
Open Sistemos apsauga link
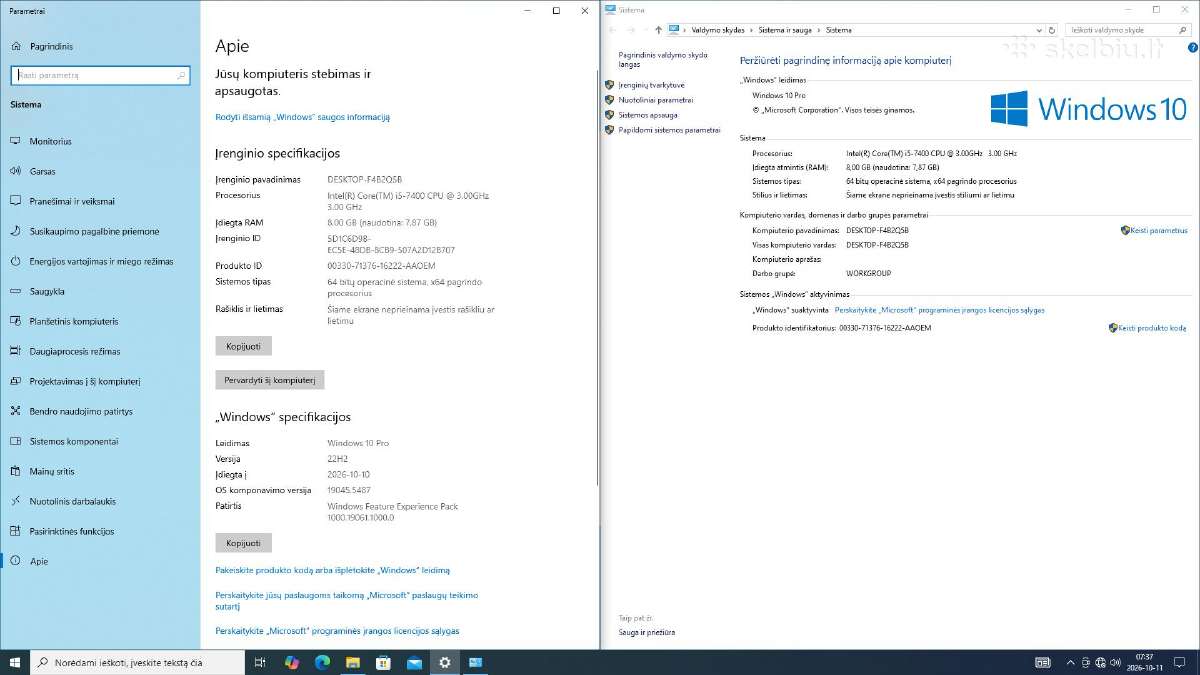[648, 115]
